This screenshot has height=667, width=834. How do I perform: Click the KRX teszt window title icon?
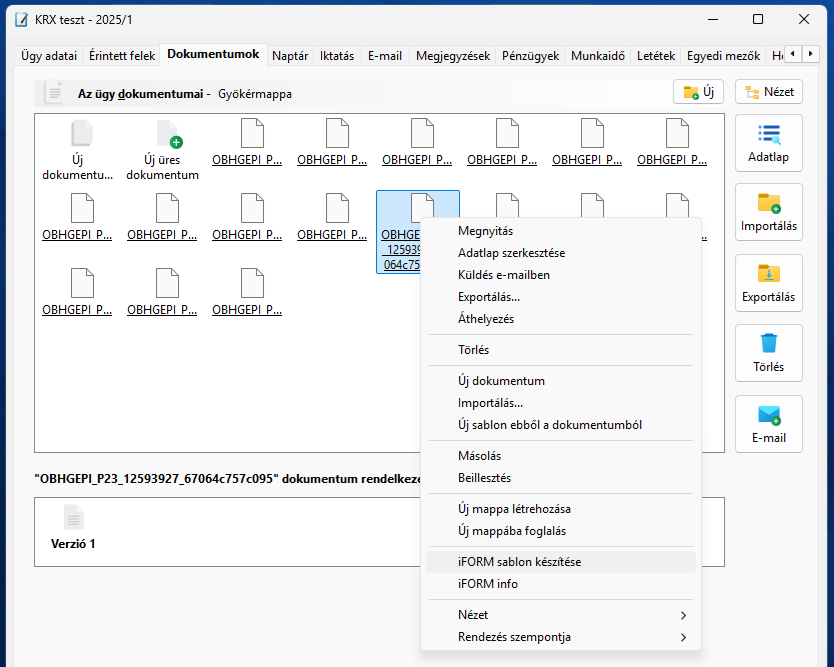pyautogui.click(x=22, y=20)
